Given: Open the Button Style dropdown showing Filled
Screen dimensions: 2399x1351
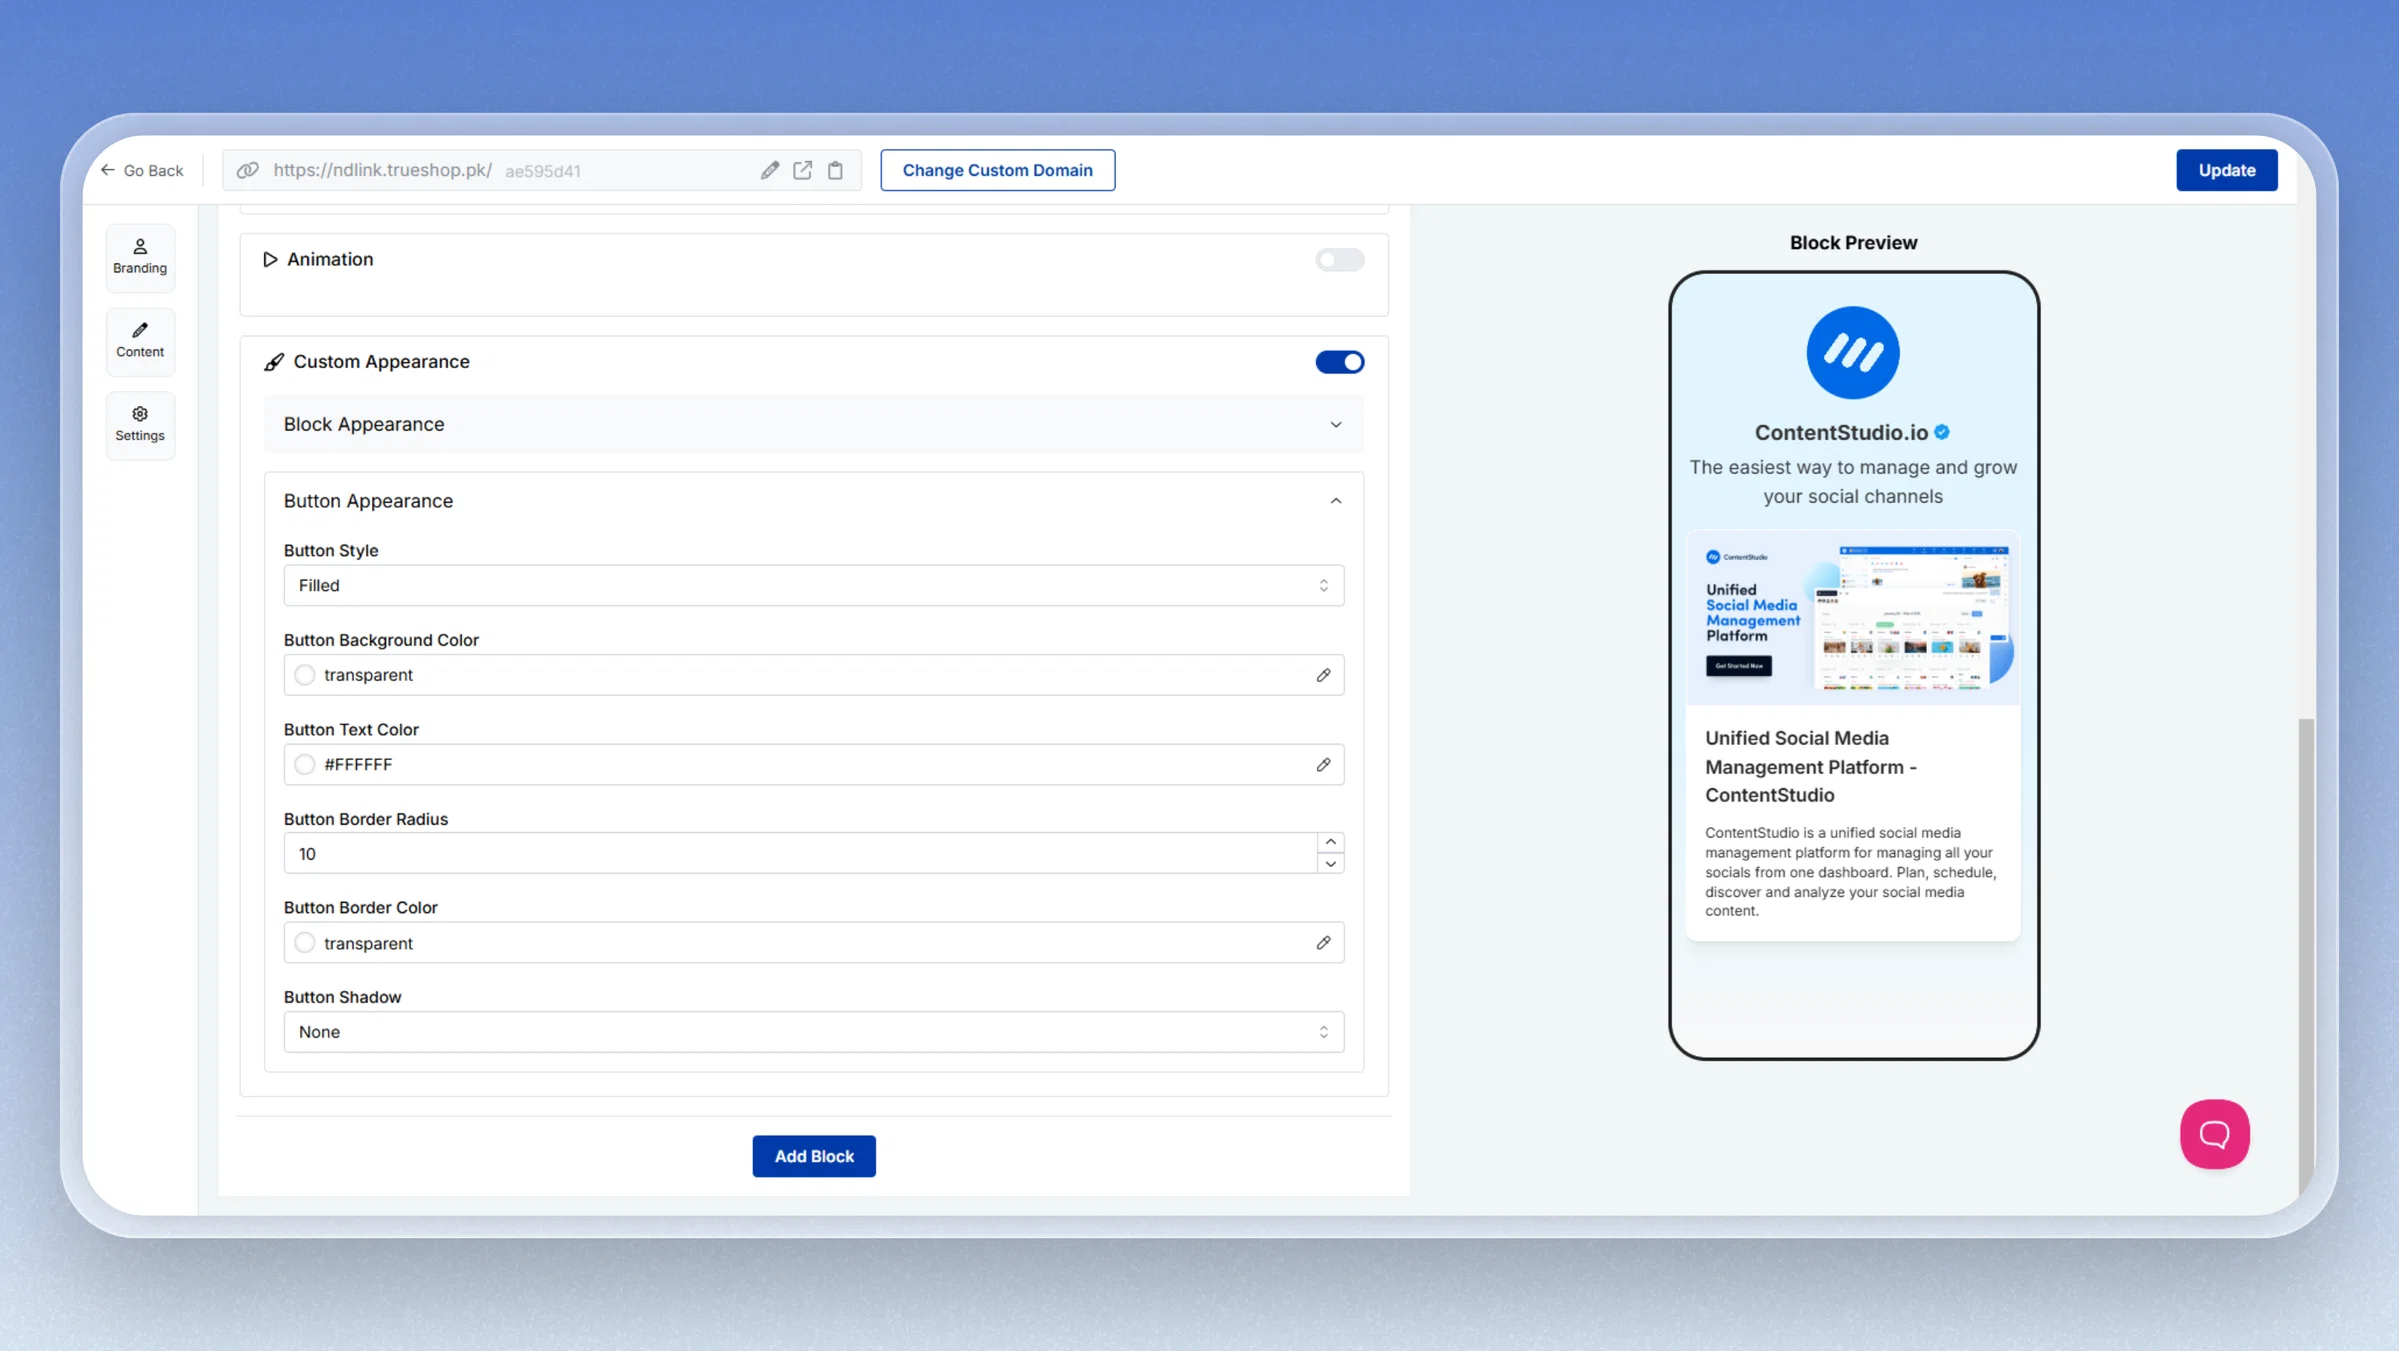Looking at the screenshot, I should click(x=813, y=585).
